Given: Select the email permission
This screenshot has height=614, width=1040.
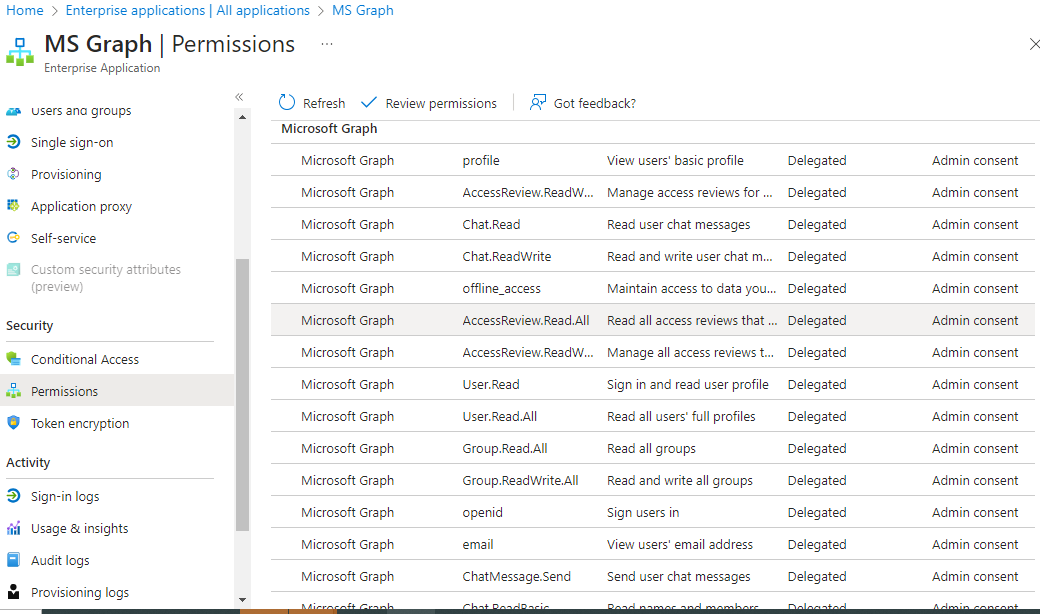Looking at the screenshot, I should point(653,544).
